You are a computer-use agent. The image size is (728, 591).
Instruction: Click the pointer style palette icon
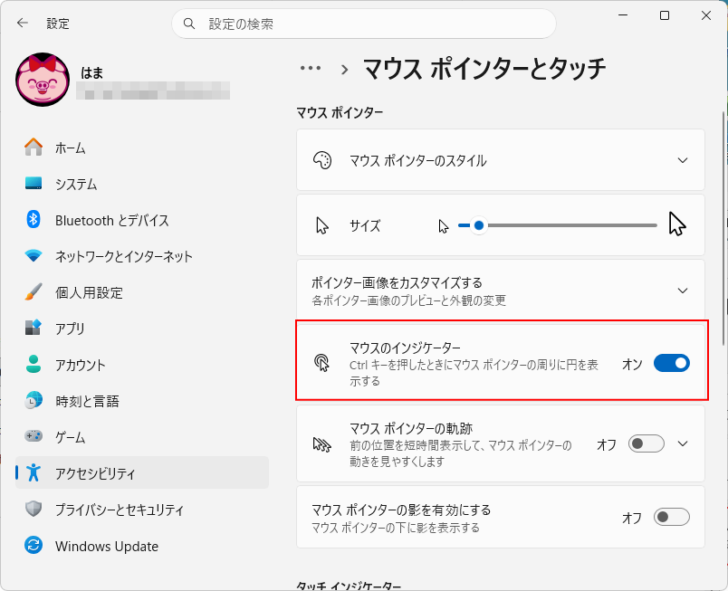[322, 161]
